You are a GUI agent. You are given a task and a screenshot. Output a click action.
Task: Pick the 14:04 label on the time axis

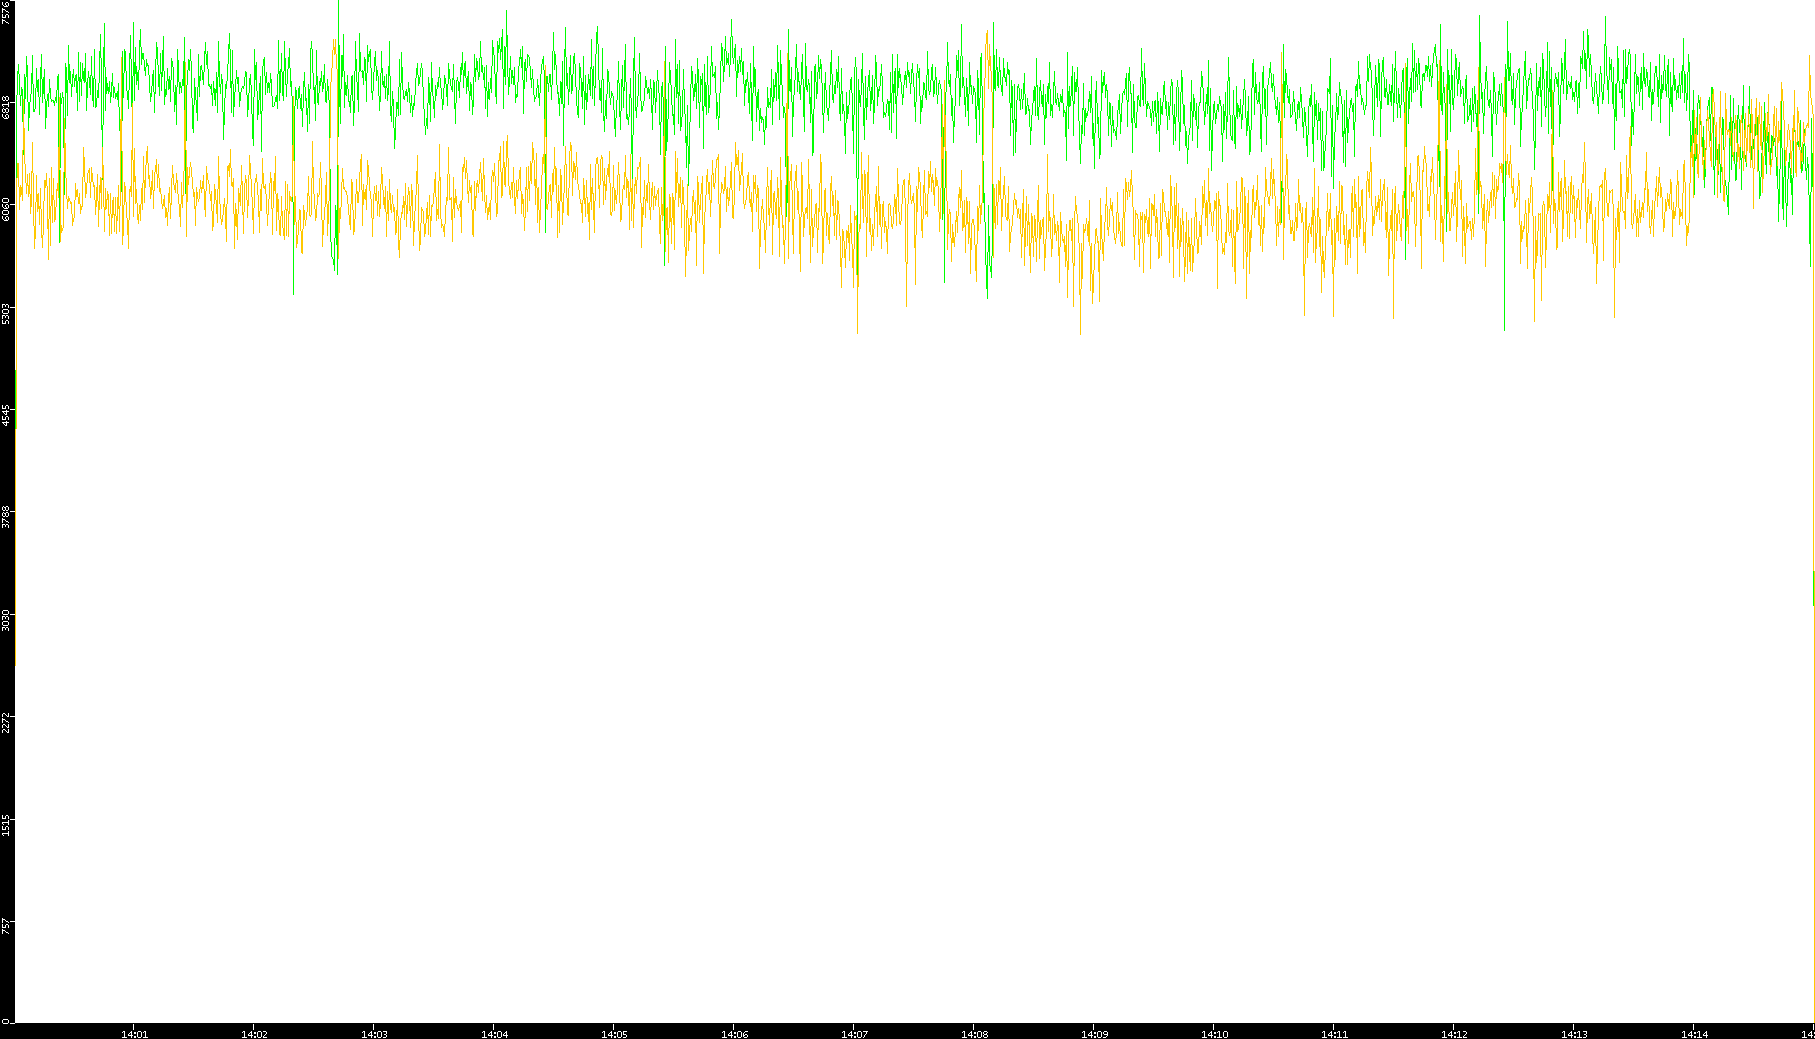pos(494,1034)
